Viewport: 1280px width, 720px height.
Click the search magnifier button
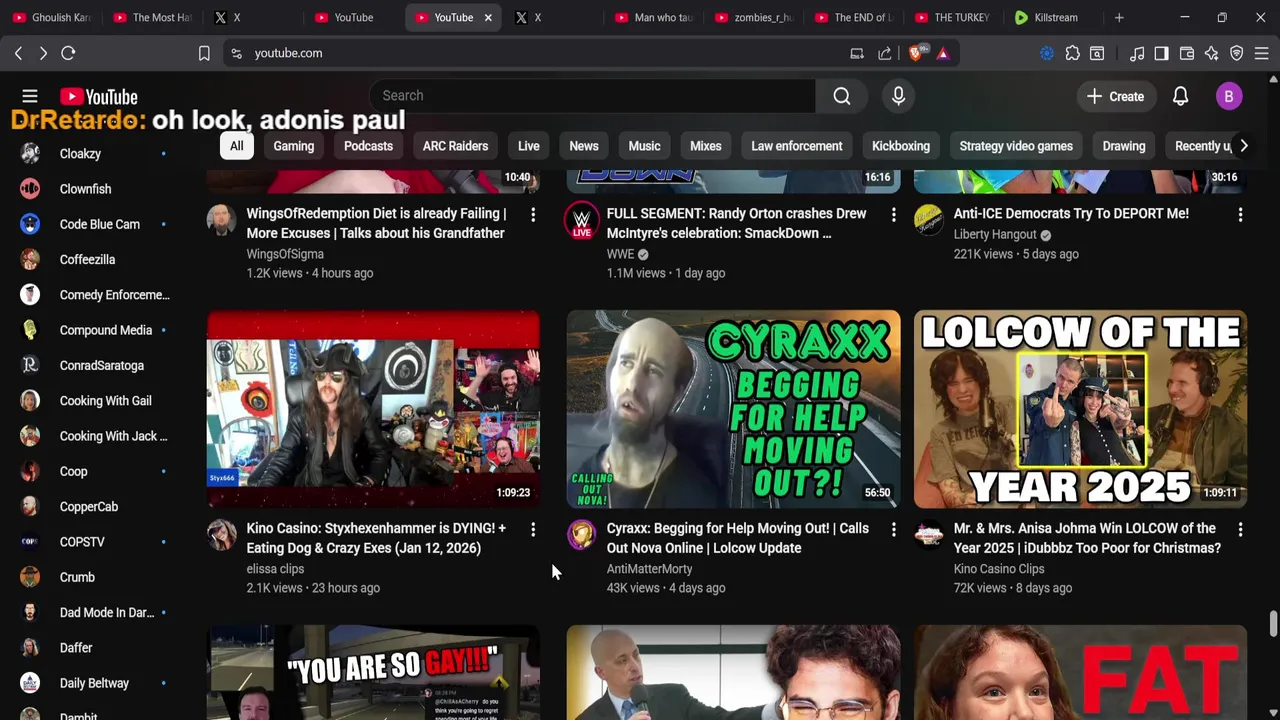pos(842,96)
